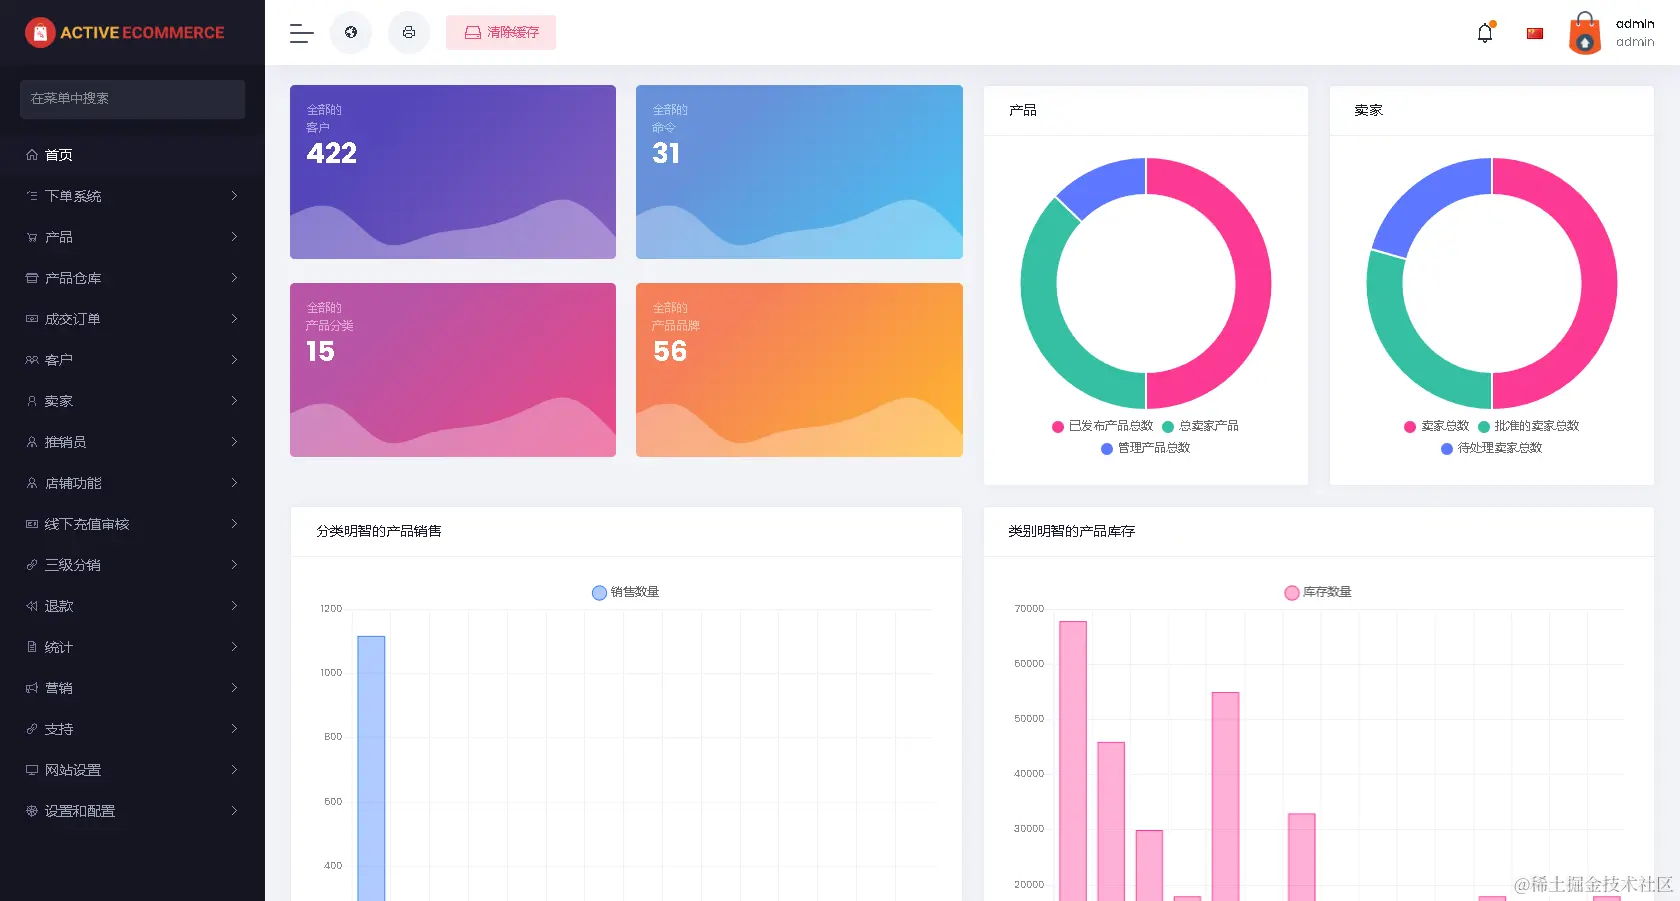The image size is (1680, 901).
Task: Open the admin user name dropdown
Action: coord(1635,33)
